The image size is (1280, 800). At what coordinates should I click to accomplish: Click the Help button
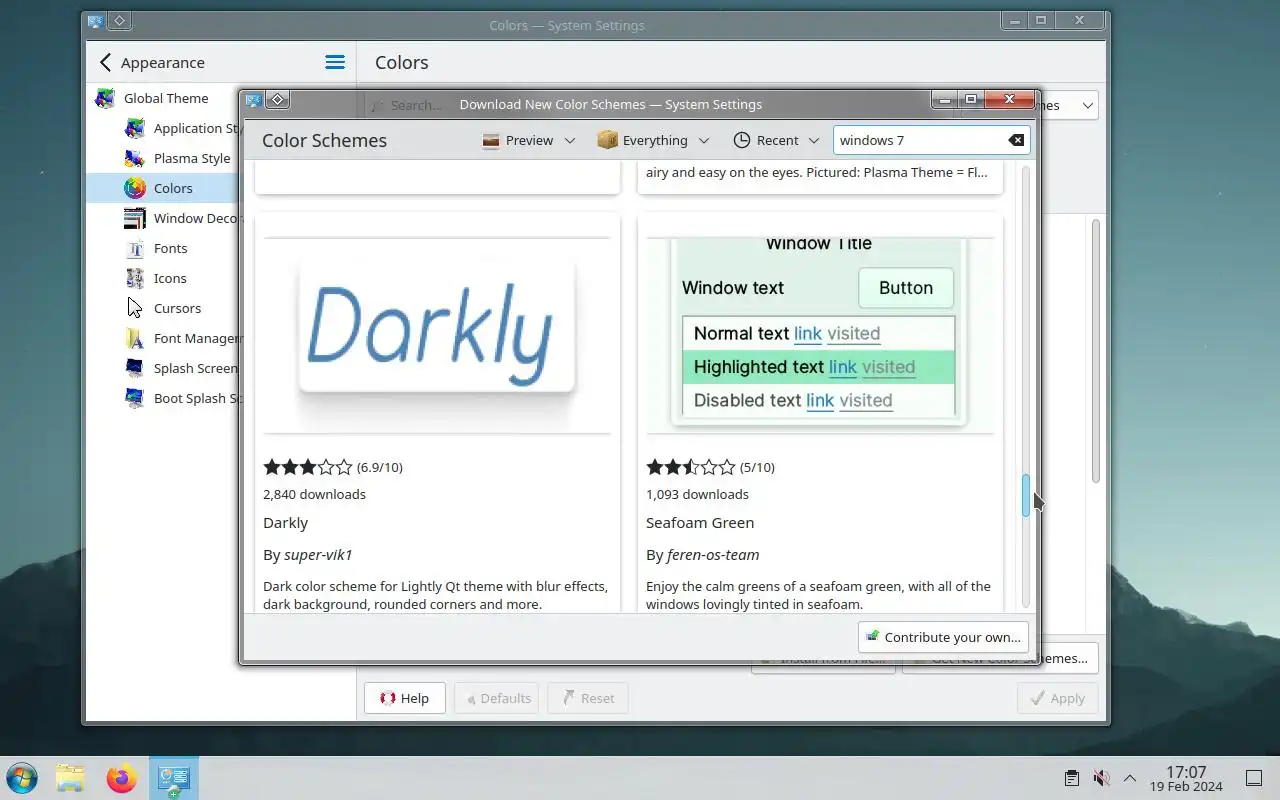point(404,698)
